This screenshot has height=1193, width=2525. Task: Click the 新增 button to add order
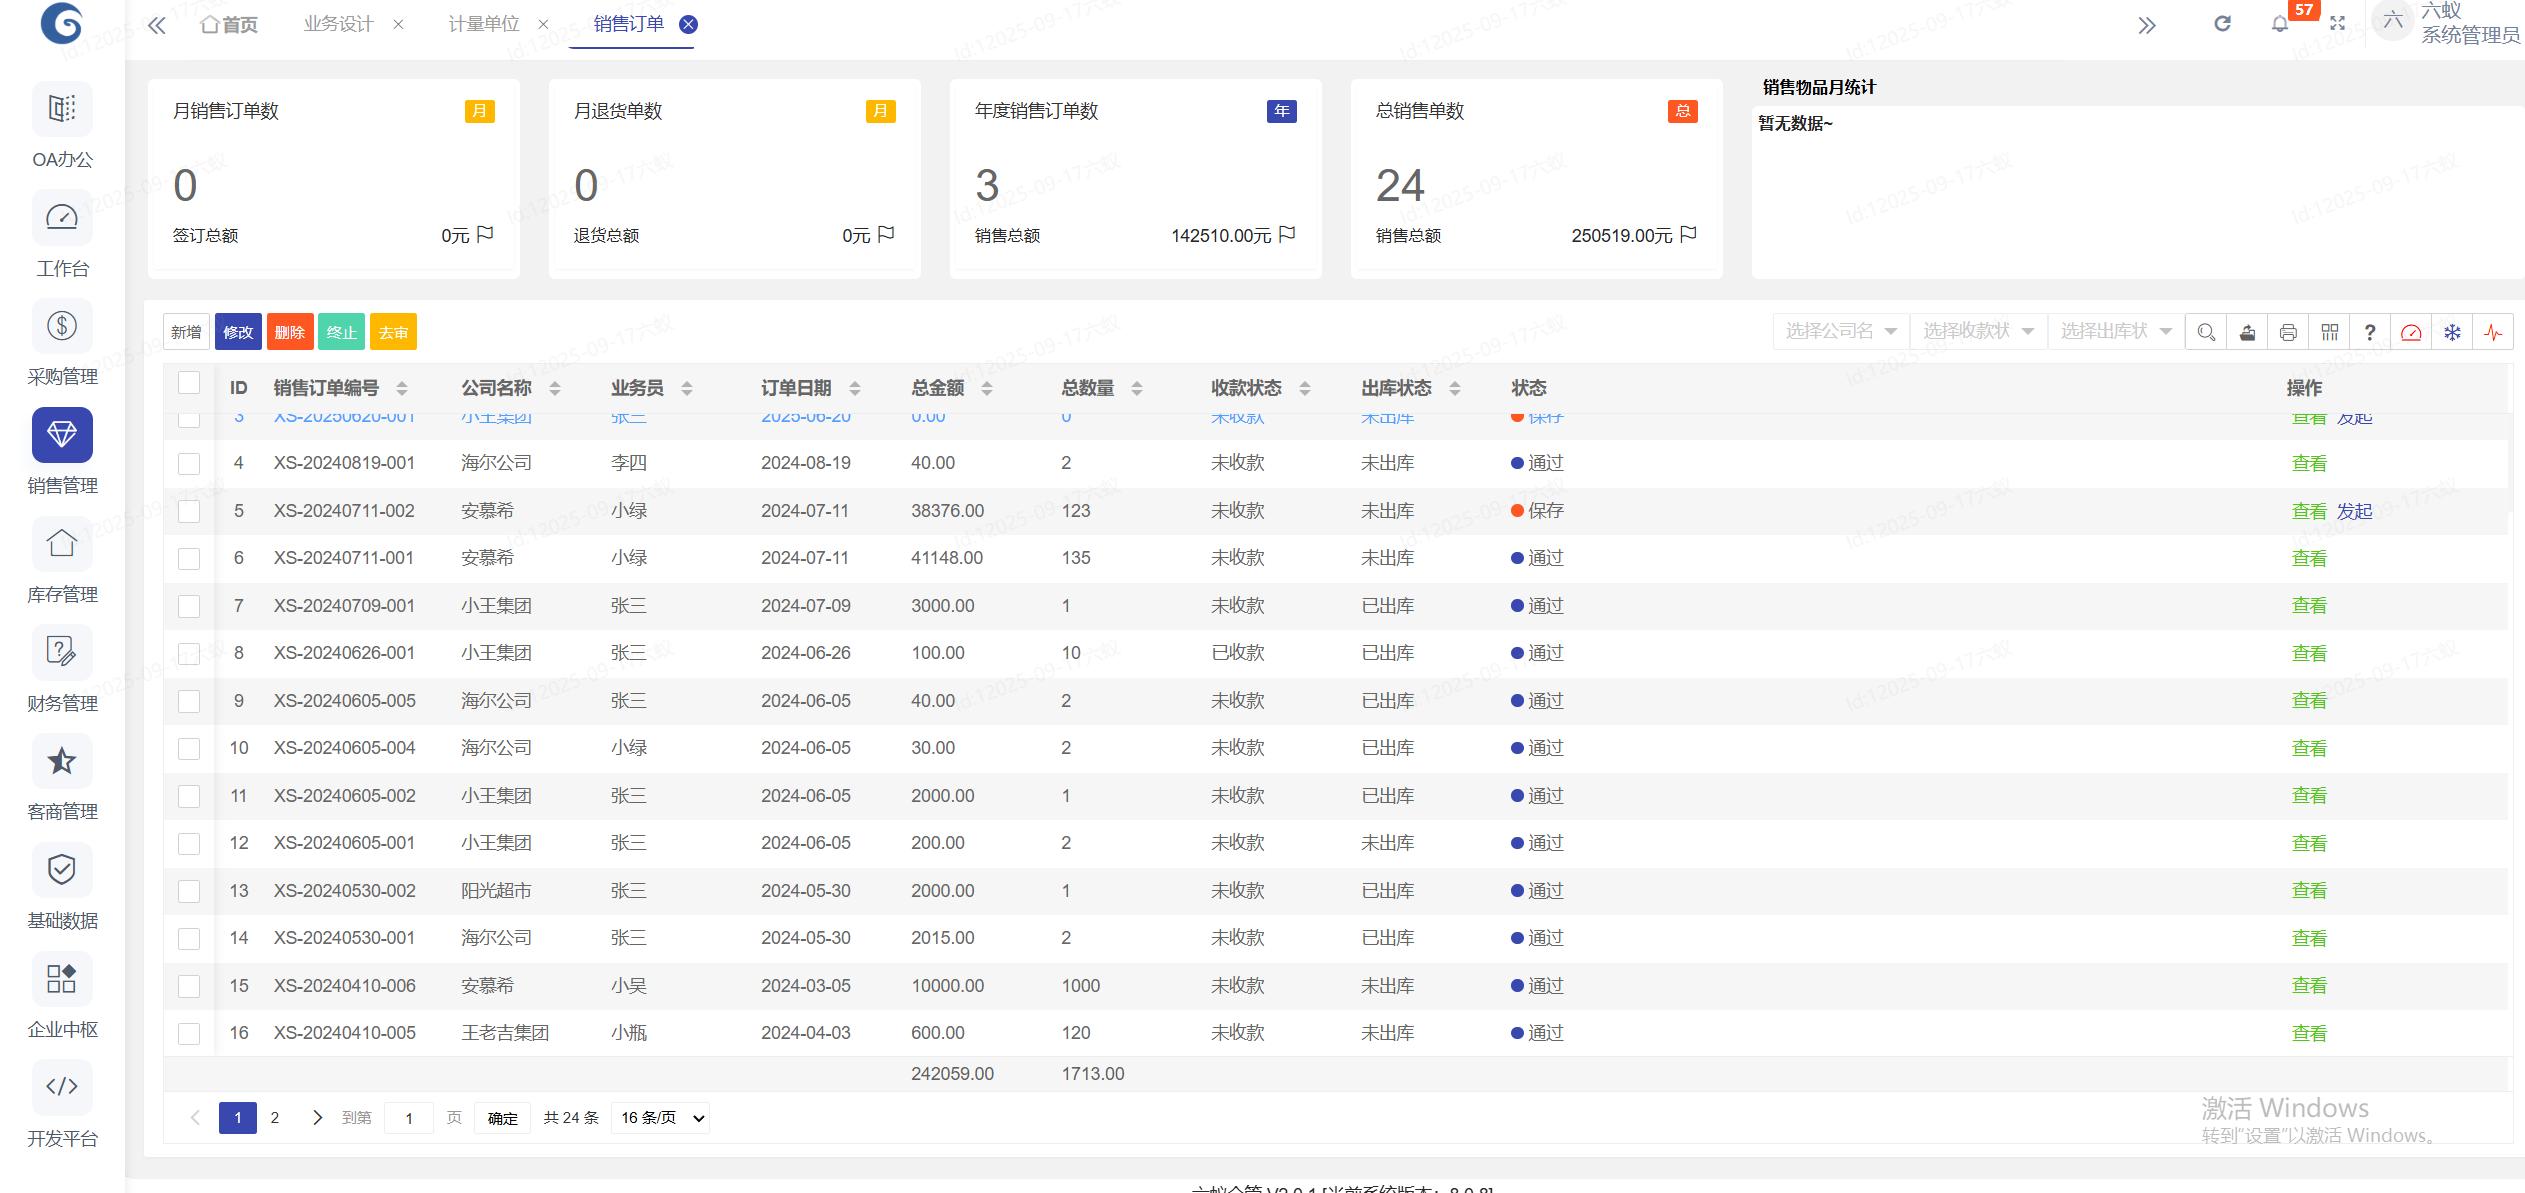(x=186, y=331)
